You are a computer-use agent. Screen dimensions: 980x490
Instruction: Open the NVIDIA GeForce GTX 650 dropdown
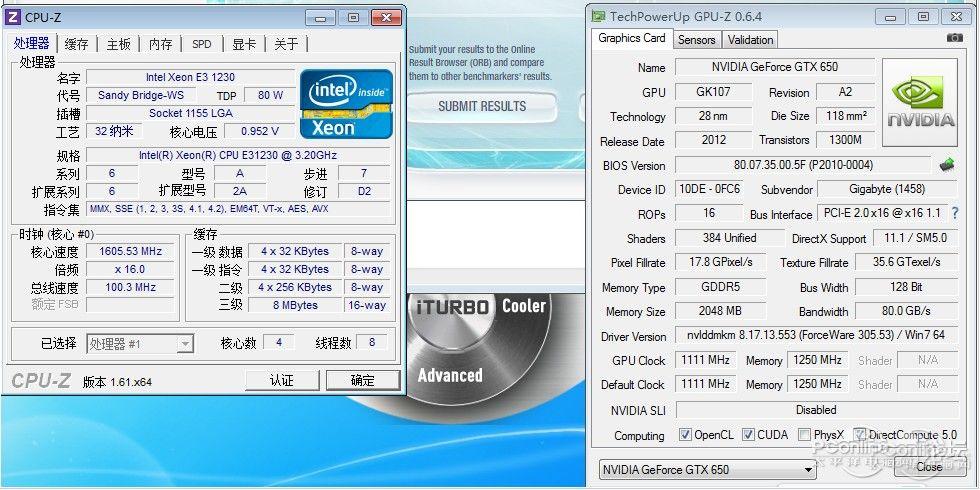[707, 469]
